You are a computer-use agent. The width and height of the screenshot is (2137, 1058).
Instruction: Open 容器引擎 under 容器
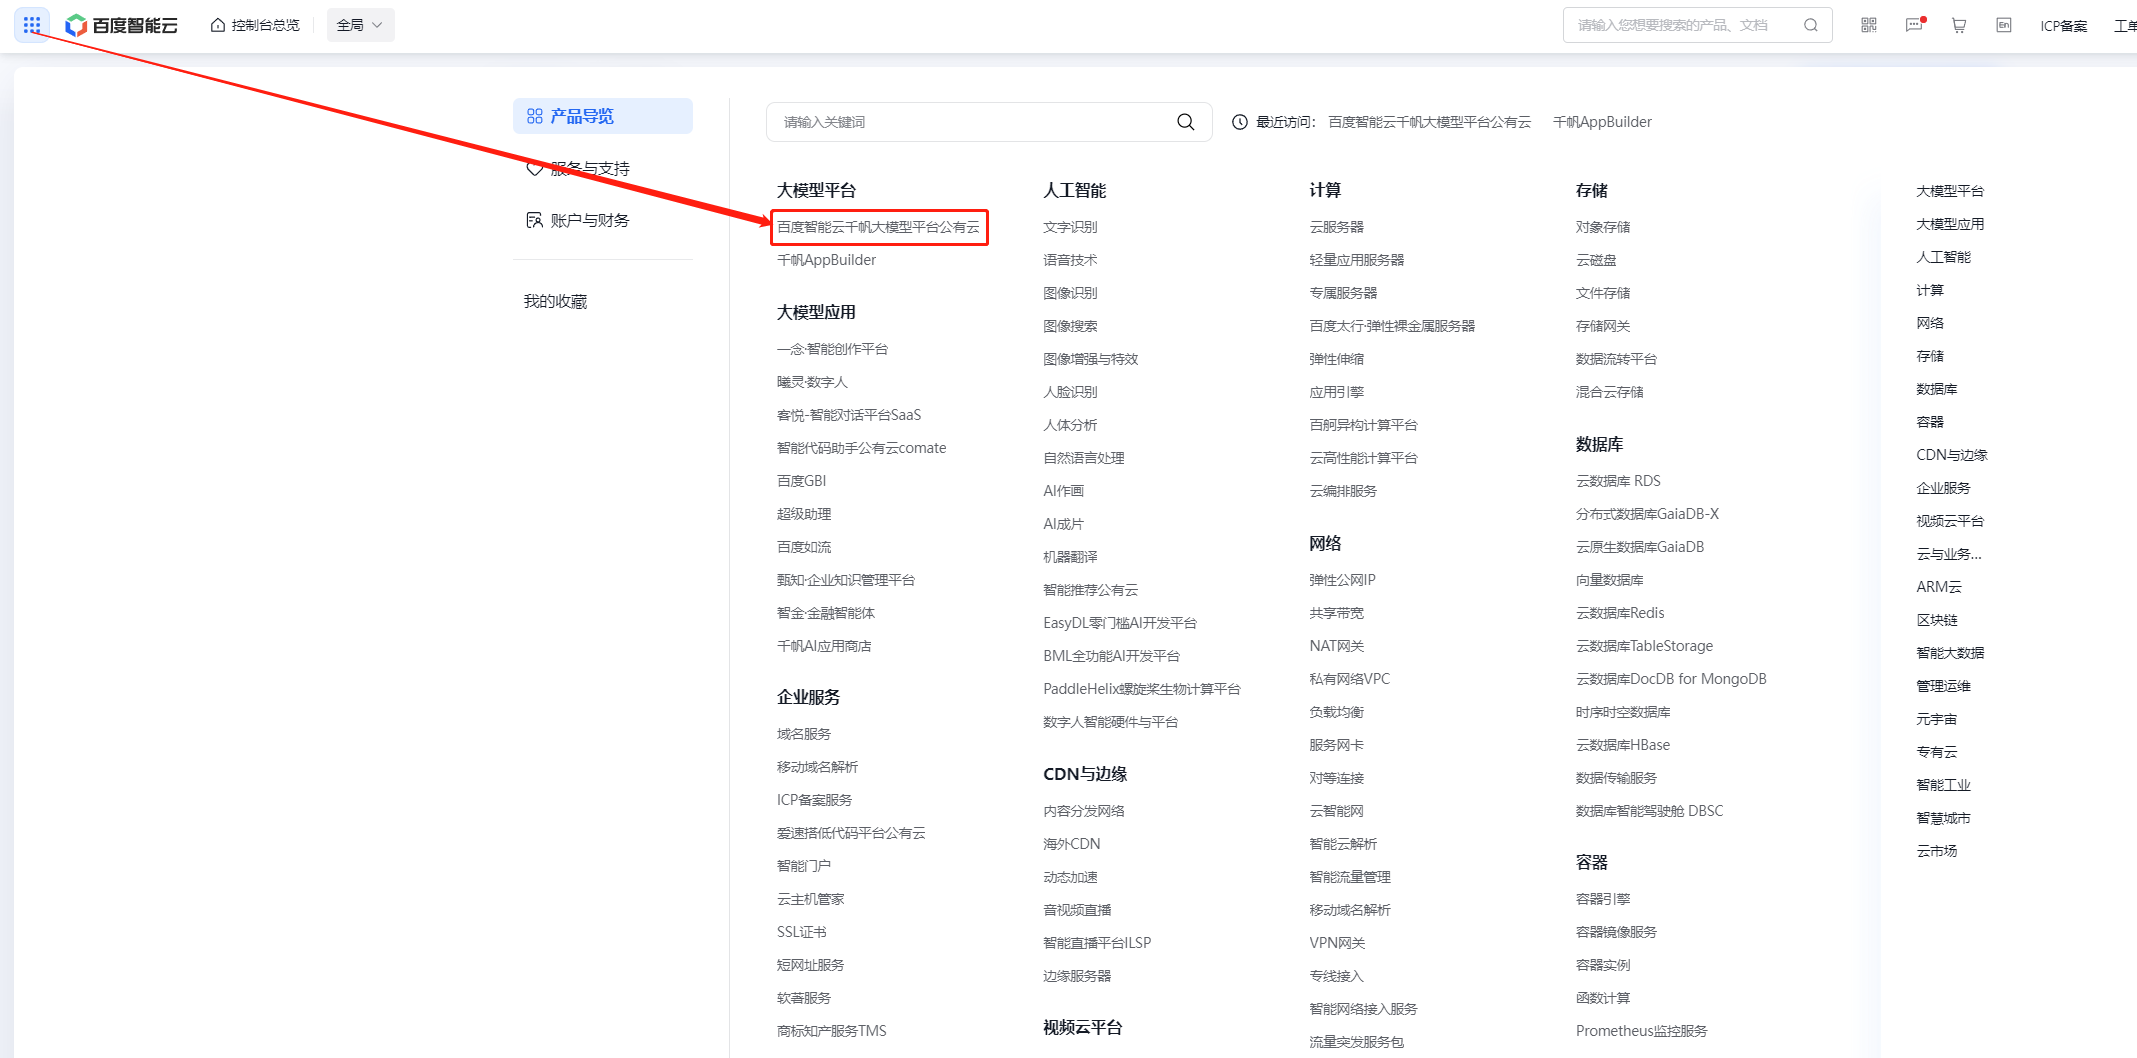click(1603, 899)
